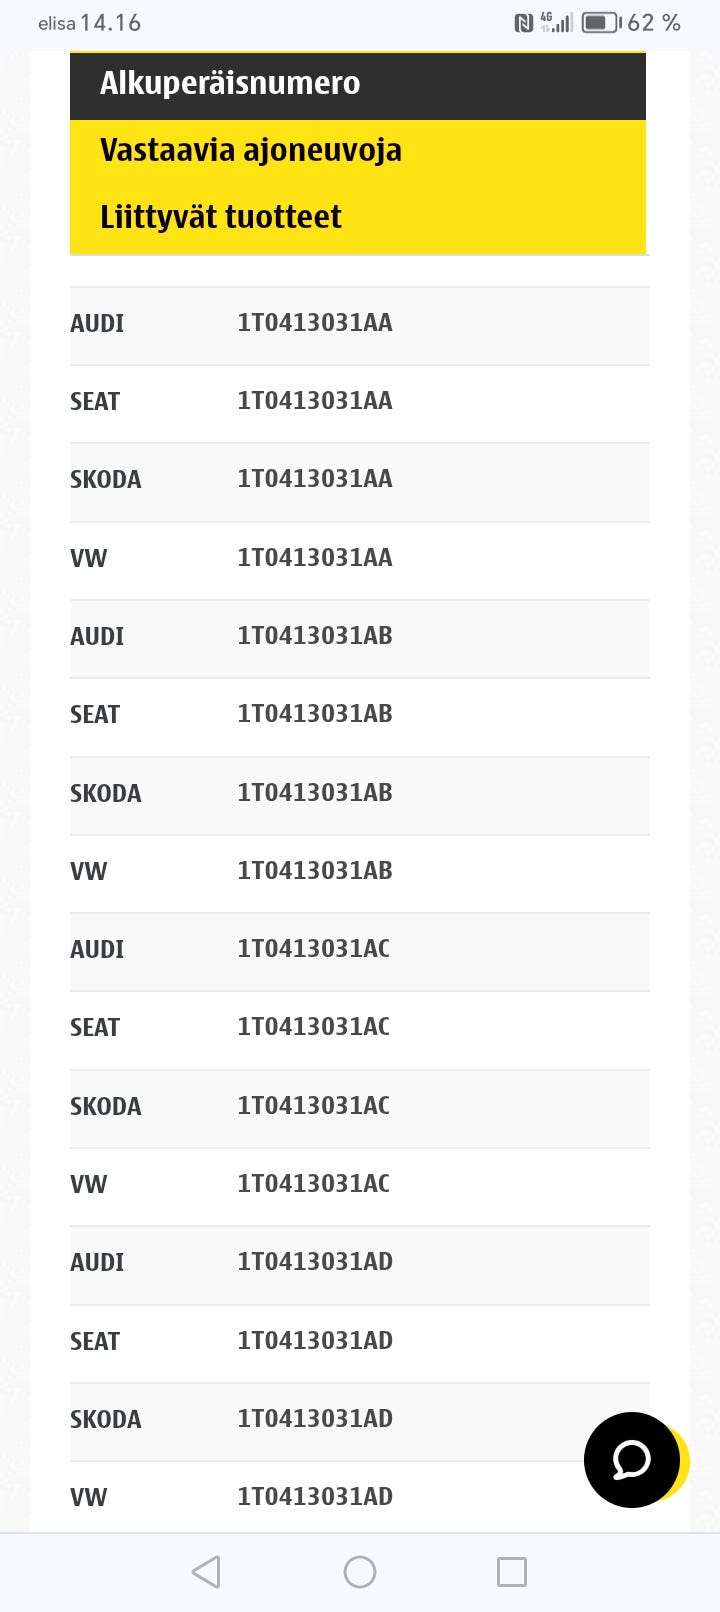The image size is (720, 1612).
Task: Select SEAT row with 1T0413031AC
Action: click(313, 1027)
